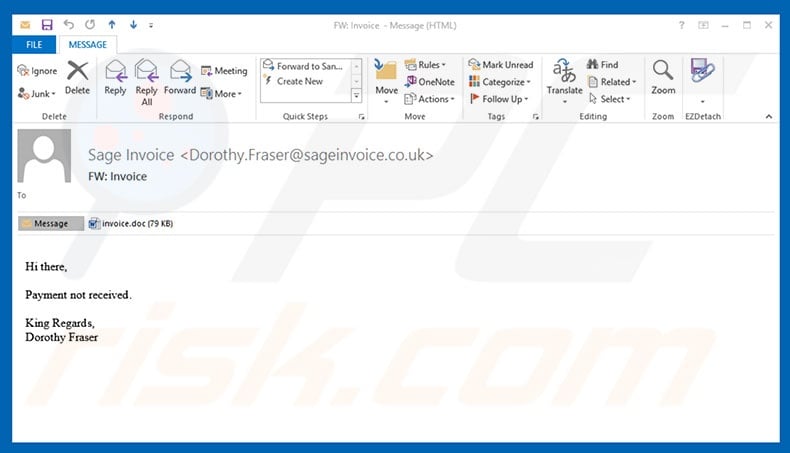Go to Next Item with down arrow
This screenshot has height=453, width=790.
click(134, 25)
